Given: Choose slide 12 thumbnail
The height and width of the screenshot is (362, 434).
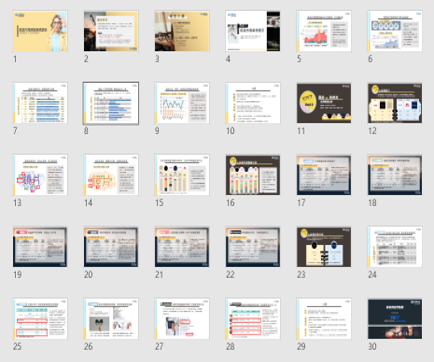Looking at the screenshot, I should (395, 103).
